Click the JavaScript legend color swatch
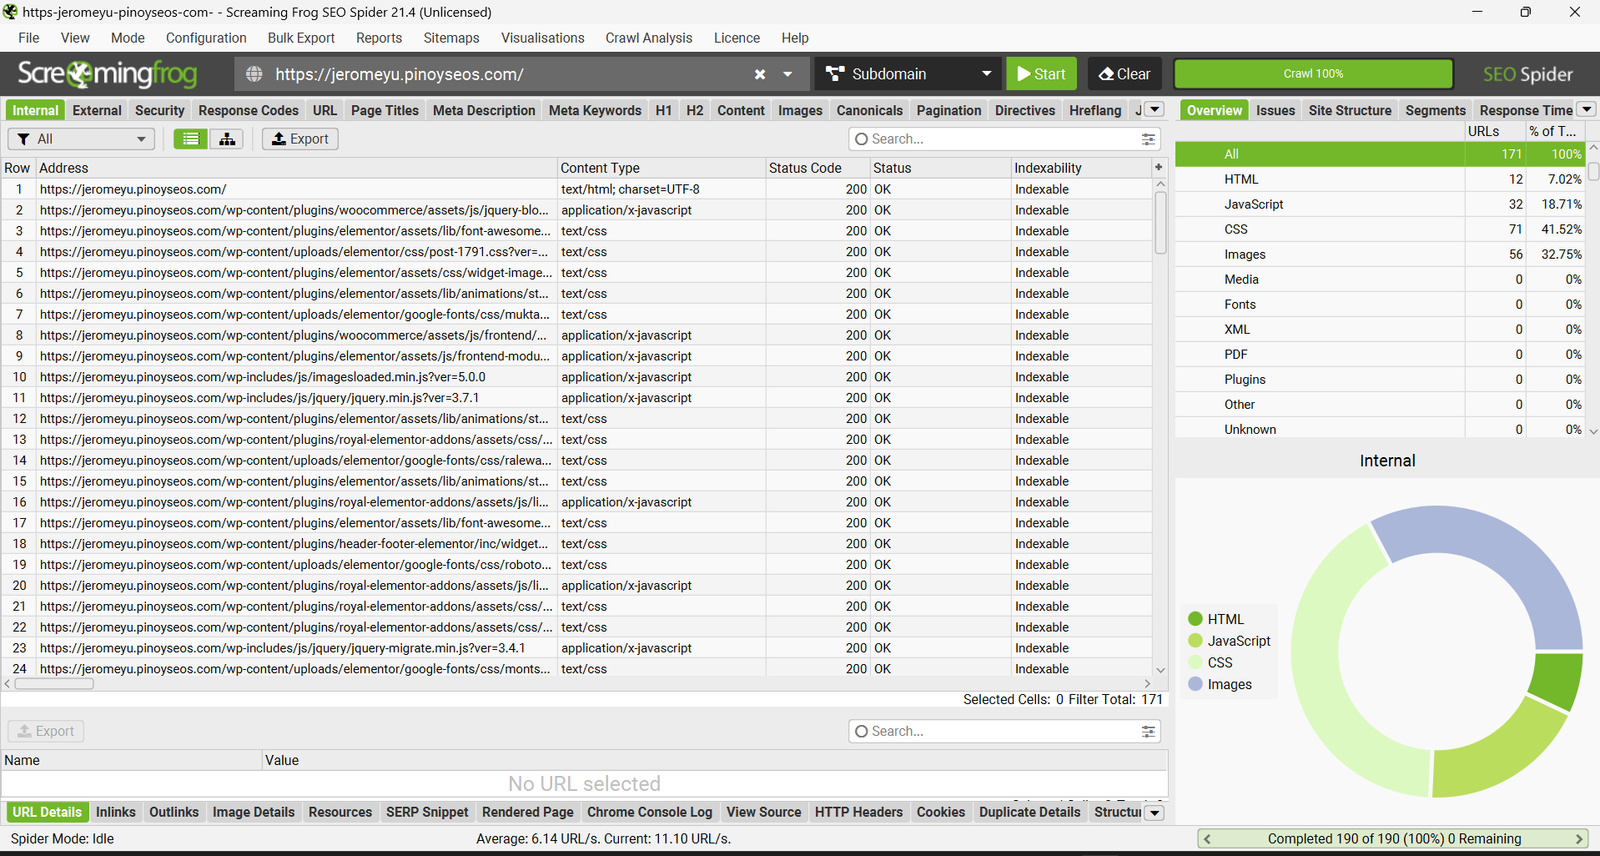 tap(1195, 641)
